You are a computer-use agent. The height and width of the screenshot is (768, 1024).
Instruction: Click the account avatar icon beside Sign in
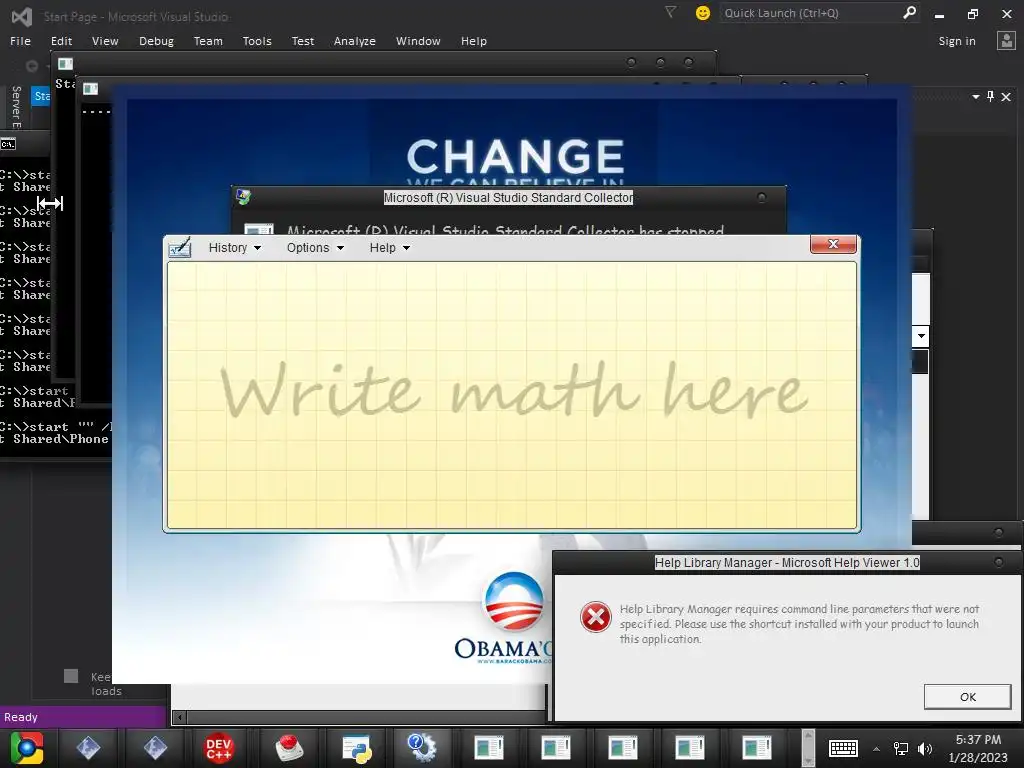1006,40
